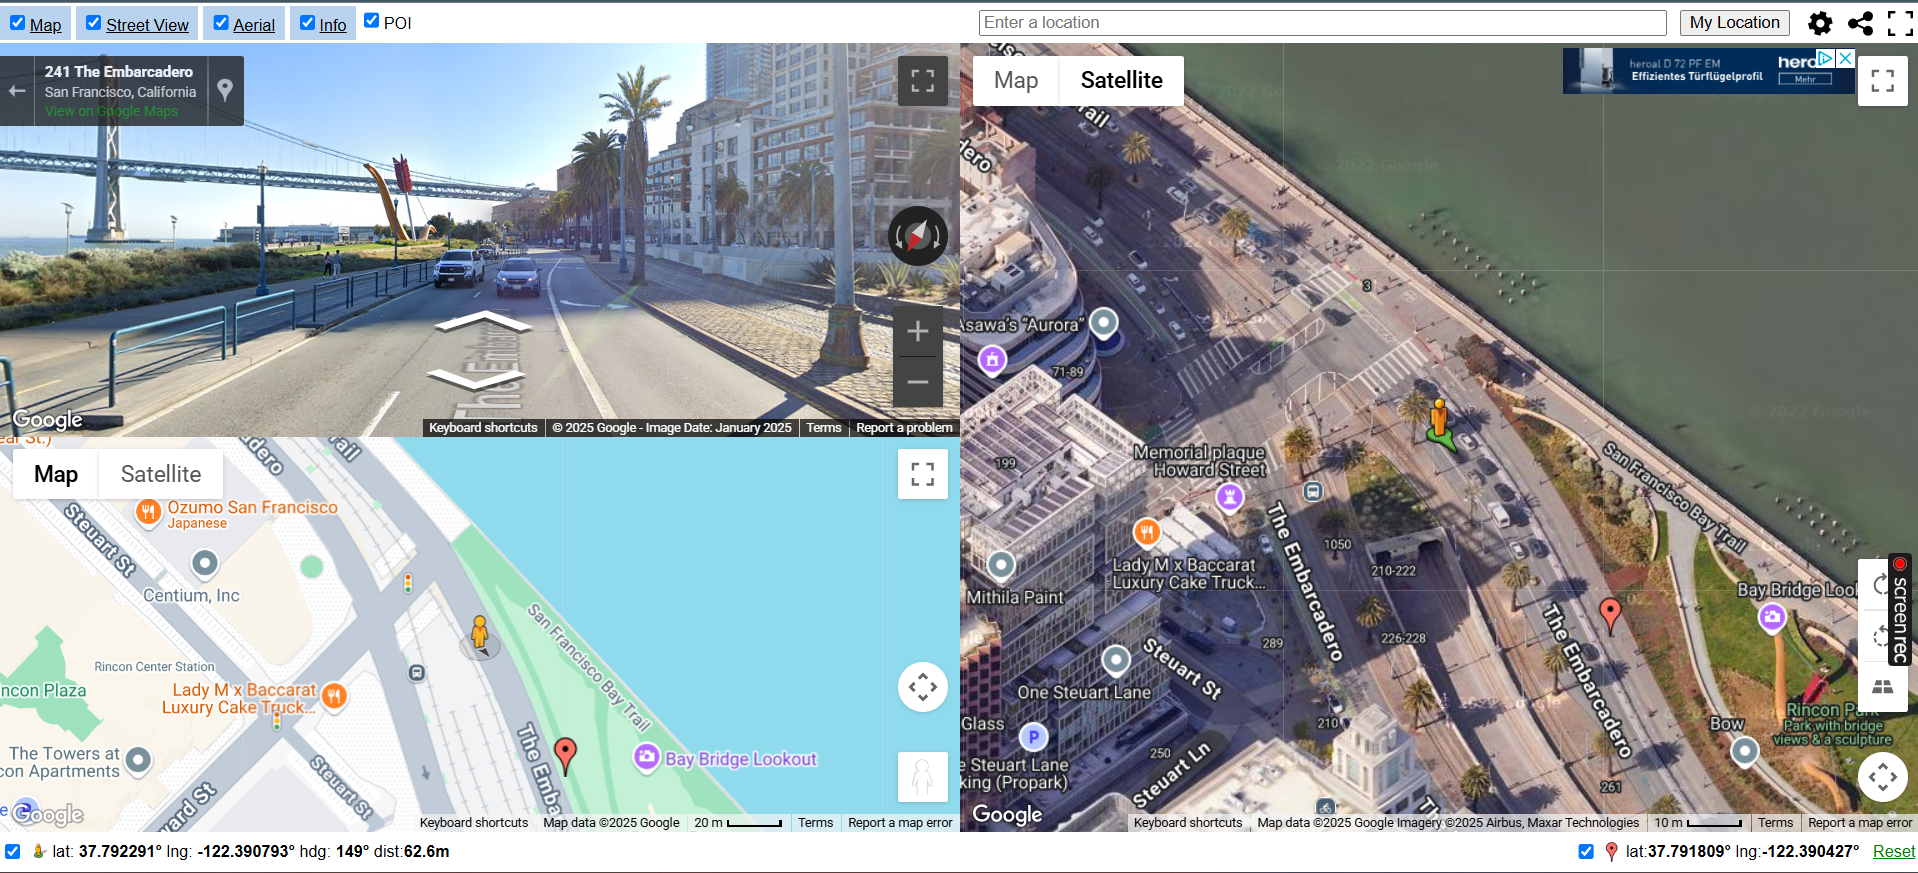Click the red marker on lower-left map
Screen dimensions: 1918x873
click(x=565, y=756)
